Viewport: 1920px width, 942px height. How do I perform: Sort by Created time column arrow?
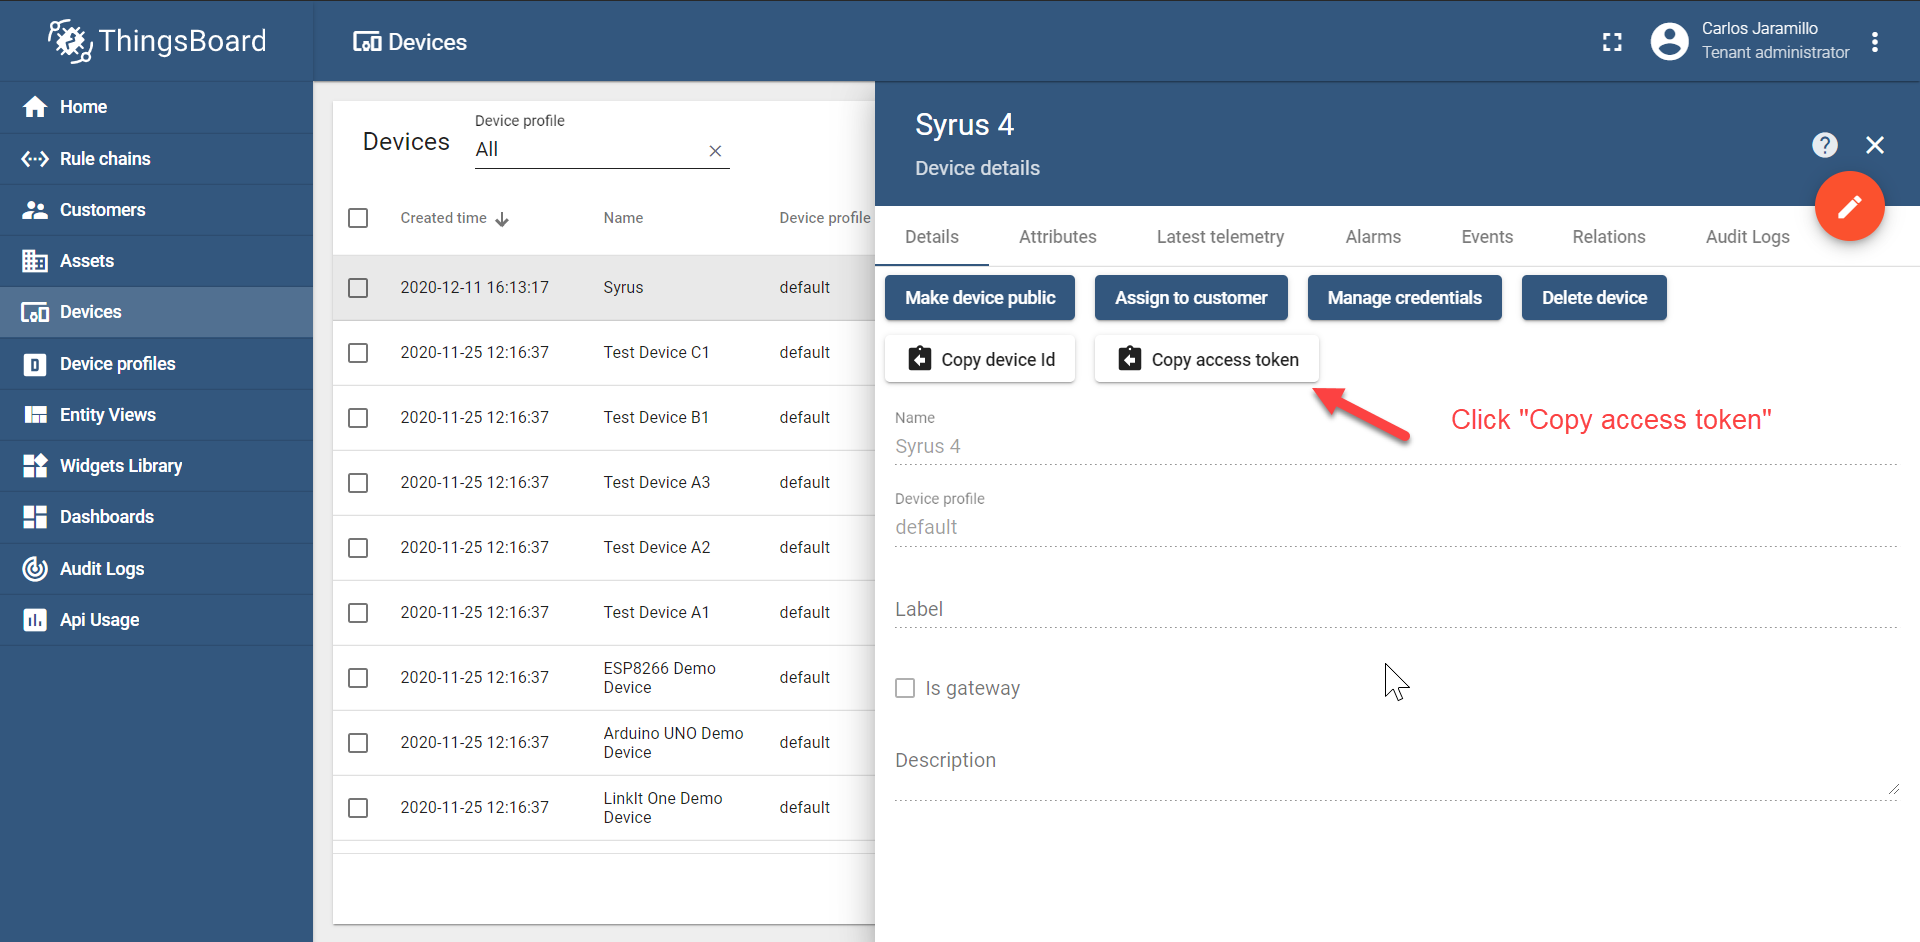[502, 219]
